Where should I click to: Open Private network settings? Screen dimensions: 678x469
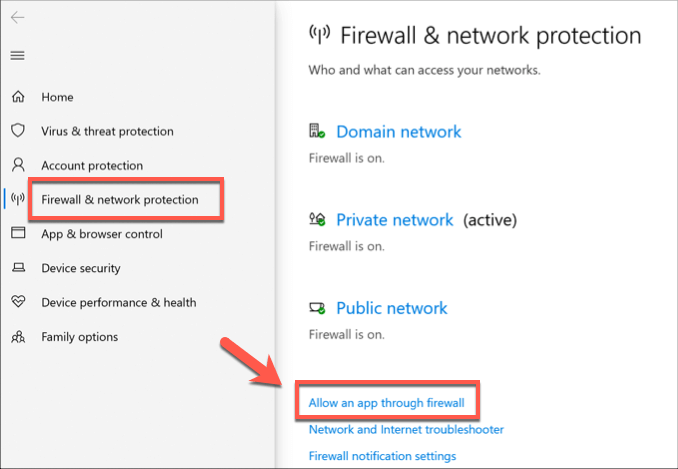point(394,220)
